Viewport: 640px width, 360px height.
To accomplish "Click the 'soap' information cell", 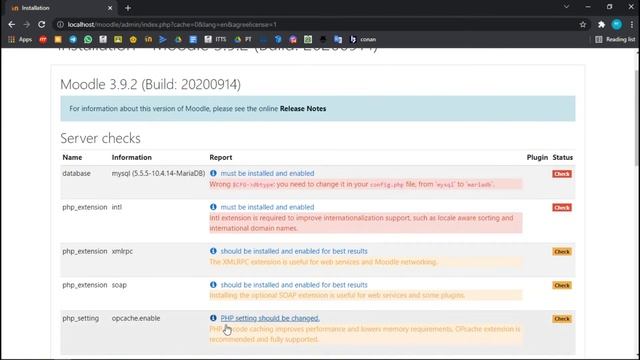I will point(119,285).
